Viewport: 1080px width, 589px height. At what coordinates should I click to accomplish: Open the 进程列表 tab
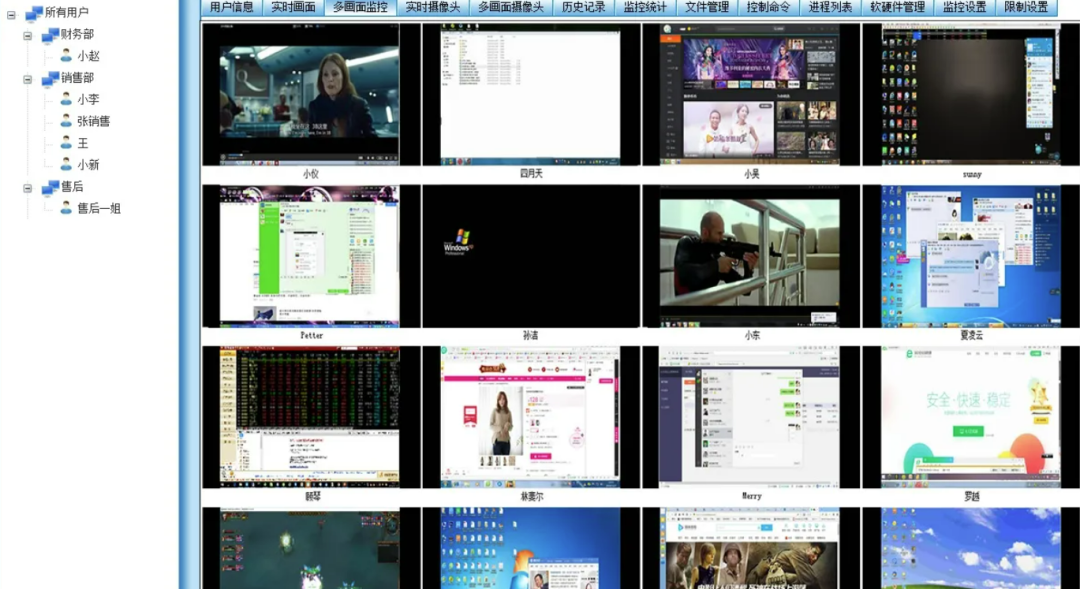pos(830,8)
